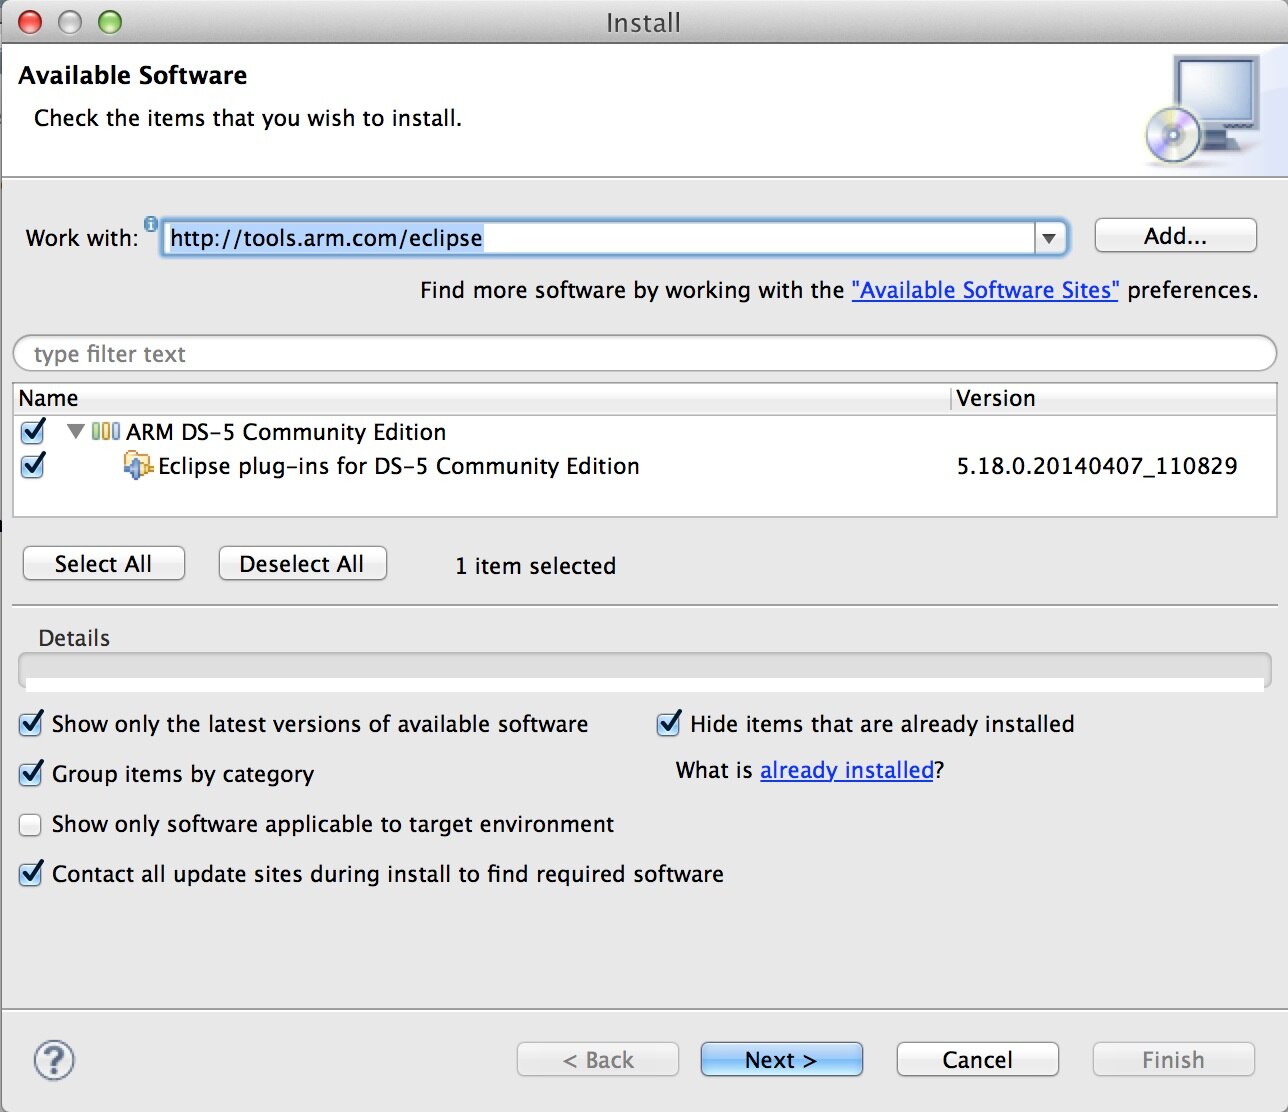1288x1112 pixels.
Task: Click the install wizard CD monitor icon
Action: tap(1203, 111)
